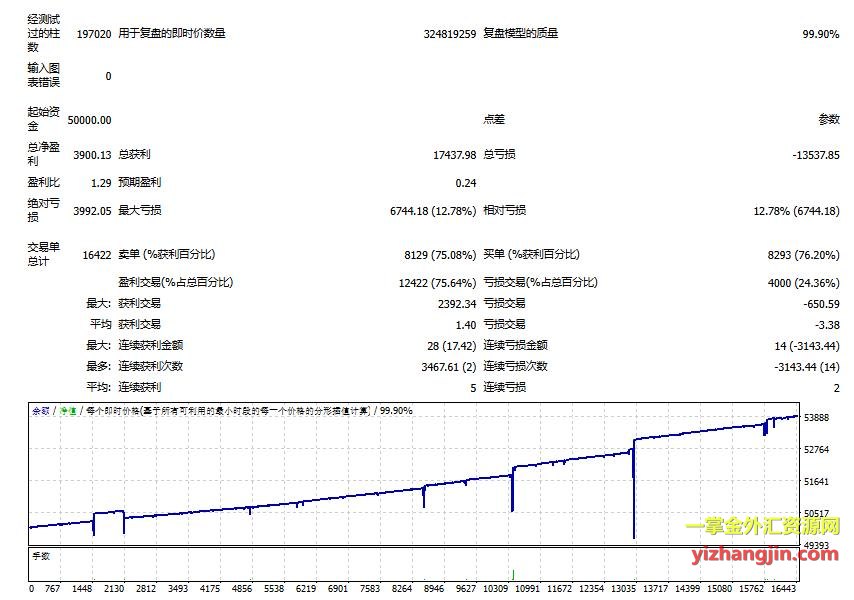Select the 总净盈利 value 3900.13
This screenshot has width=854, height=600.
[x=92, y=156]
